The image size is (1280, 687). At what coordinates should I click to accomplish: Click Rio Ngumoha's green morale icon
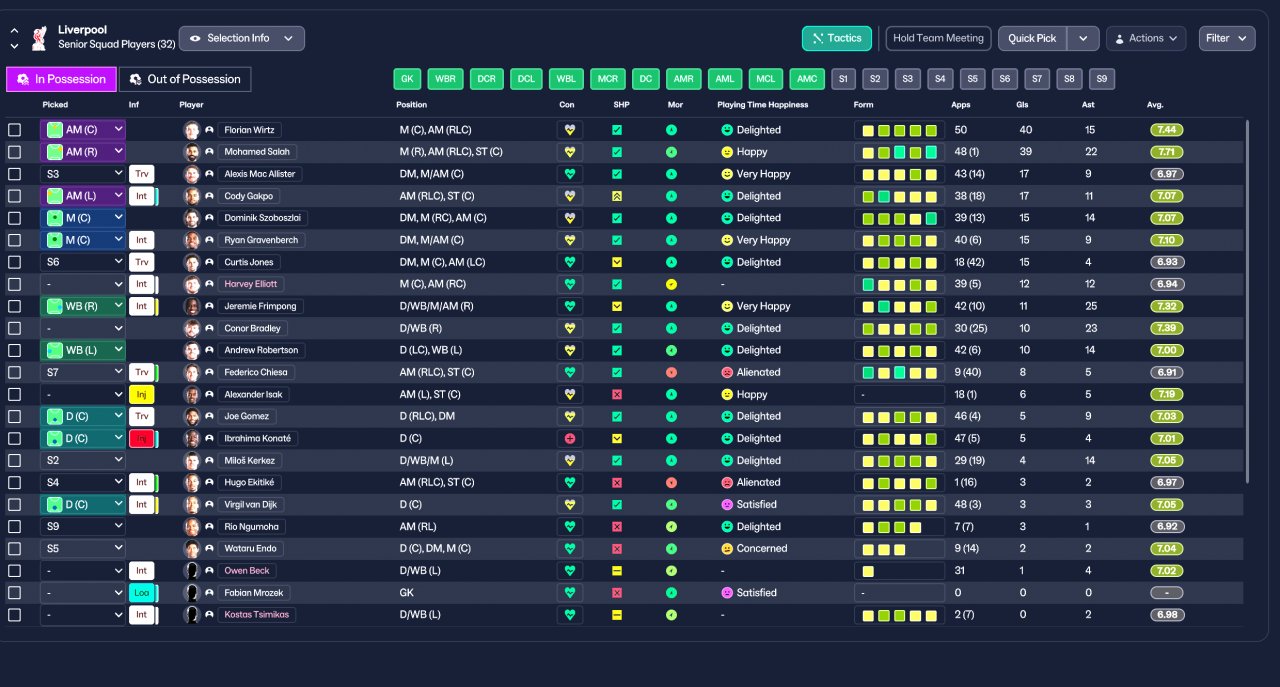[x=671, y=526]
